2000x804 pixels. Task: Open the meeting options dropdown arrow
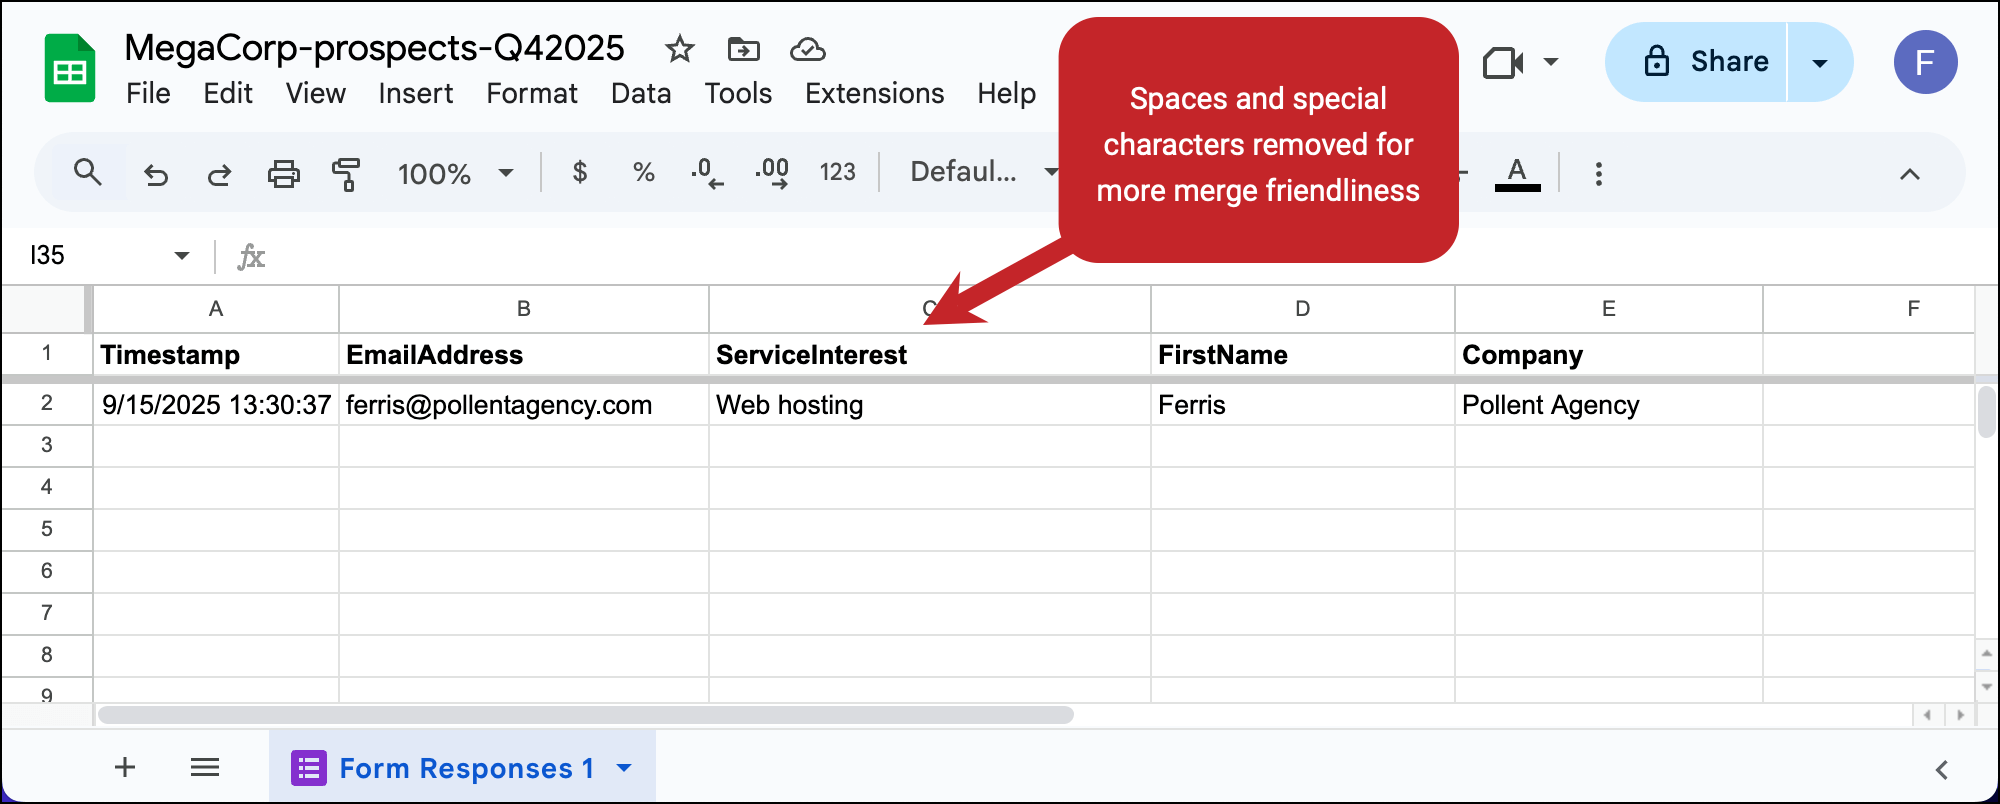pos(1551,62)
